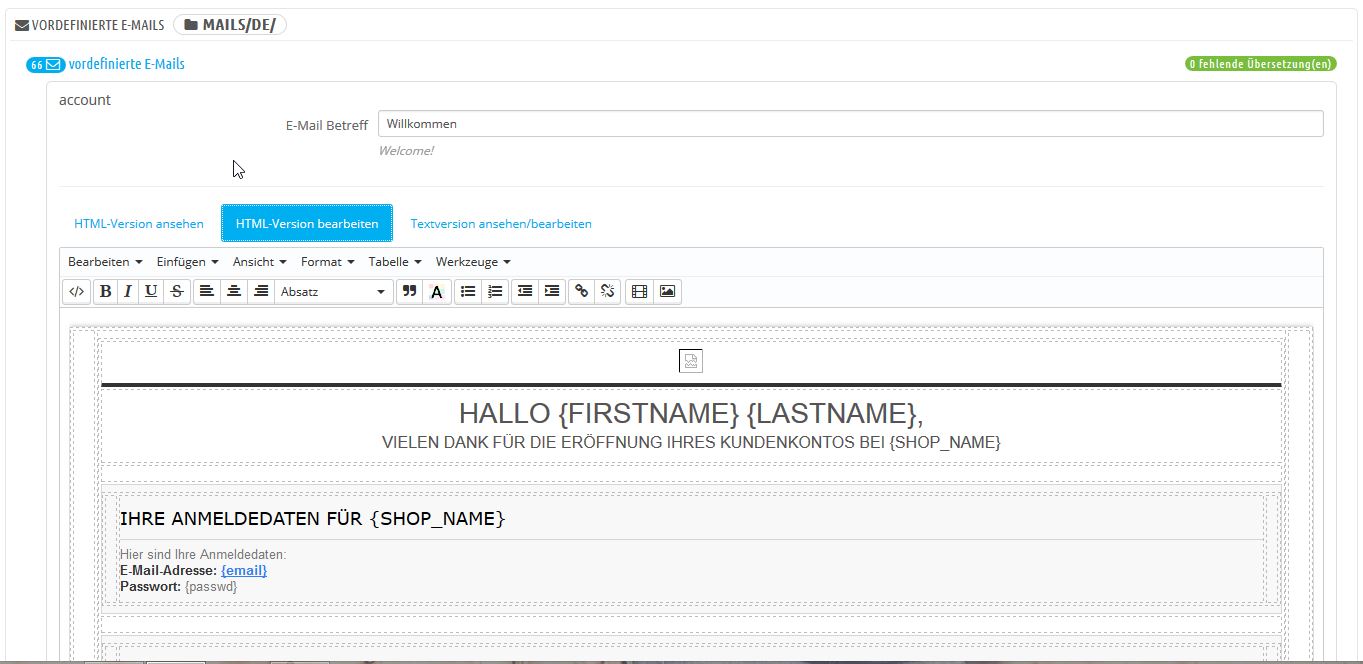Open the Bearbeiten menu
This screenshot has width=1363, height=664.
tap(105, 262)
